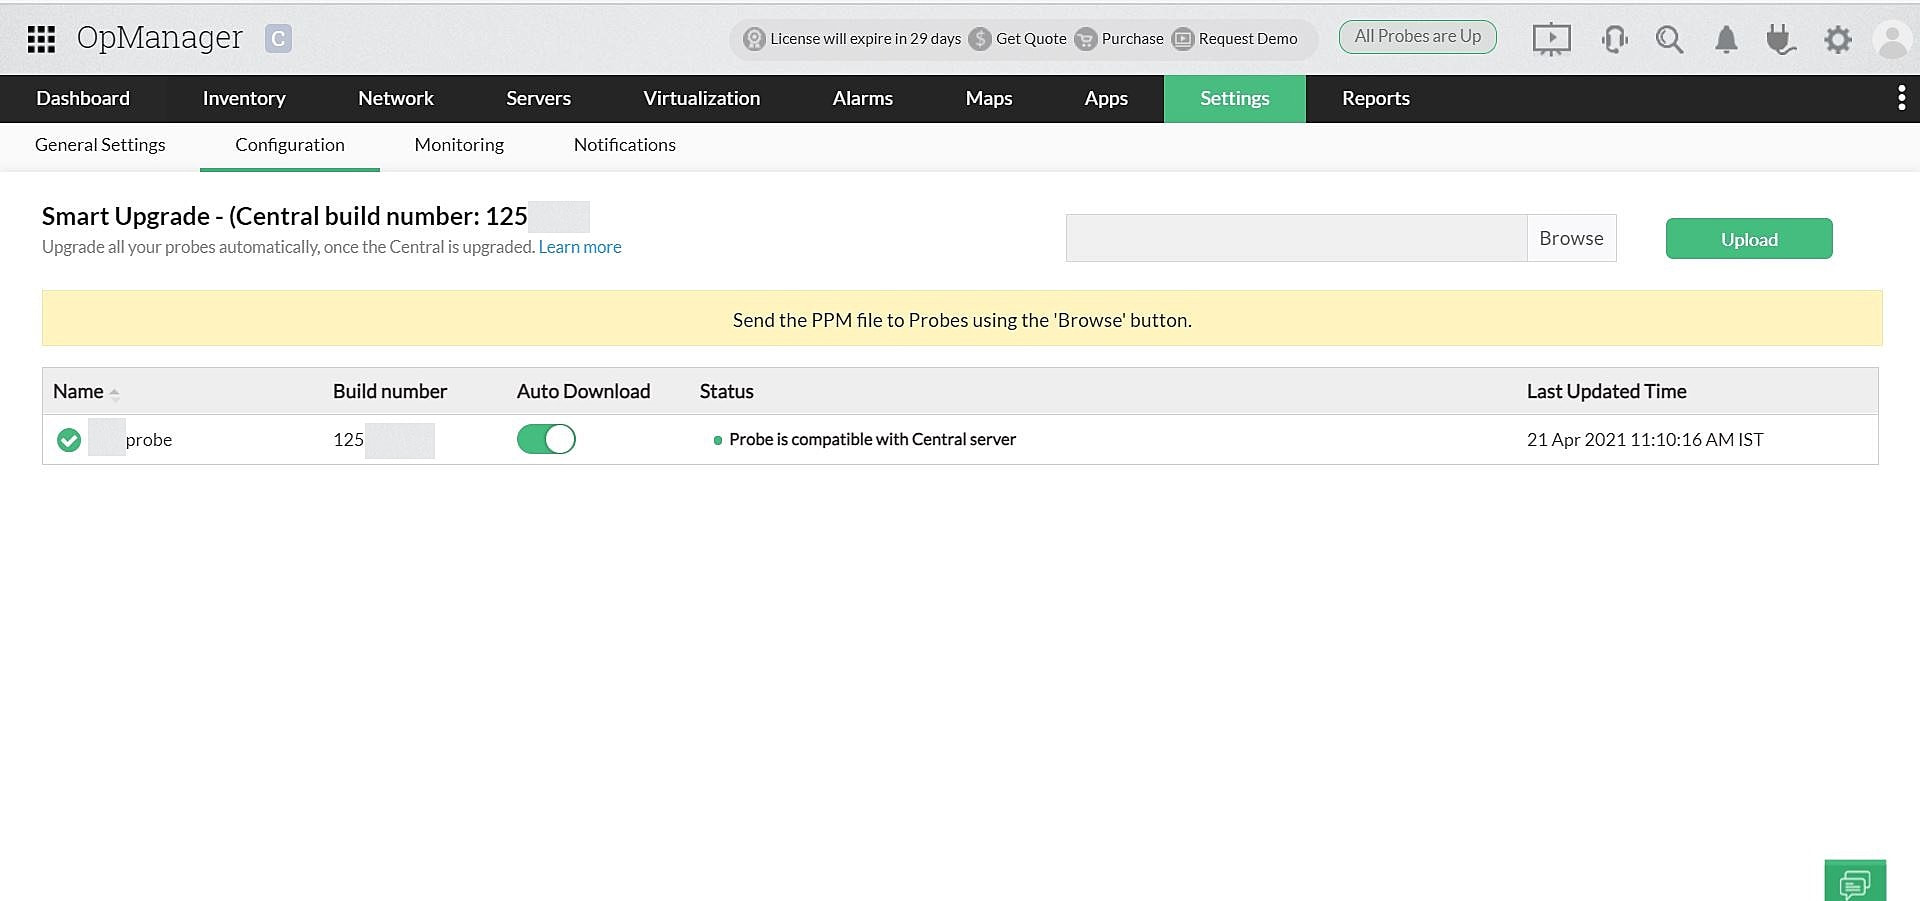Open the search magnifier icon
Viewport: 1920px width, 901px height.
(x=1669, y=39)
